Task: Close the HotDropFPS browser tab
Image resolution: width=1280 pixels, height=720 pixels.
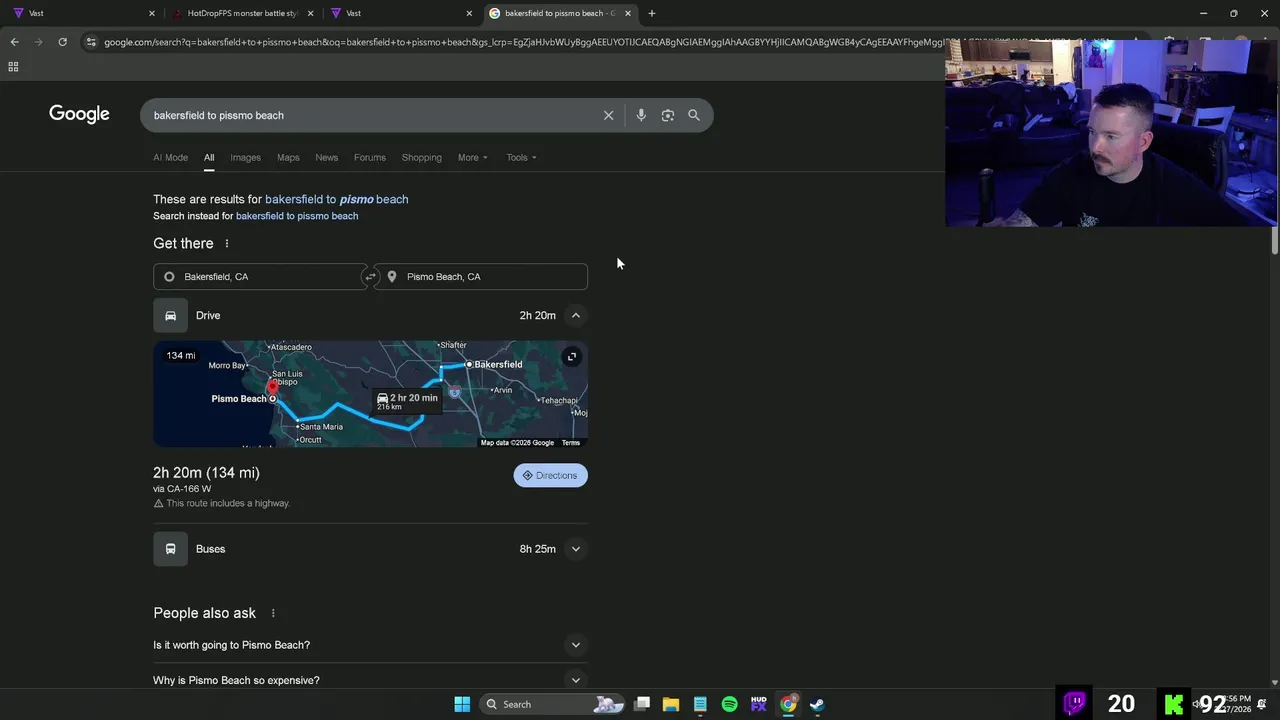Action: tap(310, 13)
